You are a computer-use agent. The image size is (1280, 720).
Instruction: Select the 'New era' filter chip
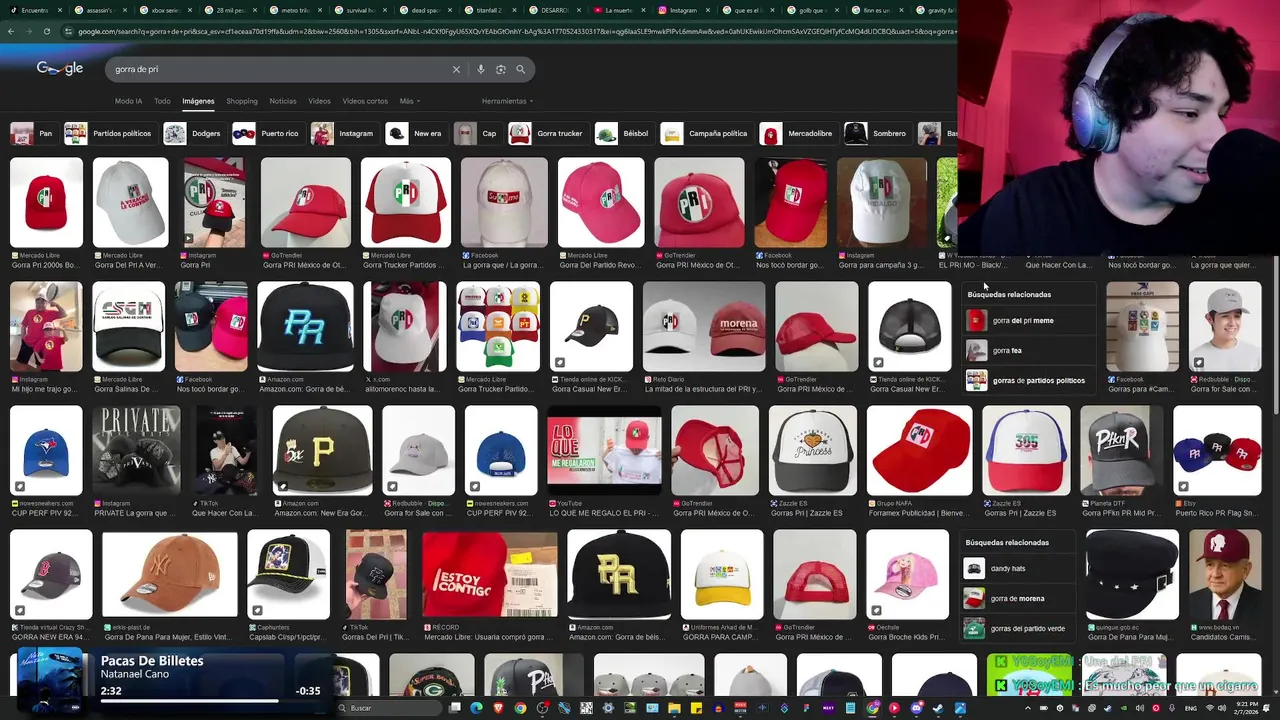[x=415, y=133]
